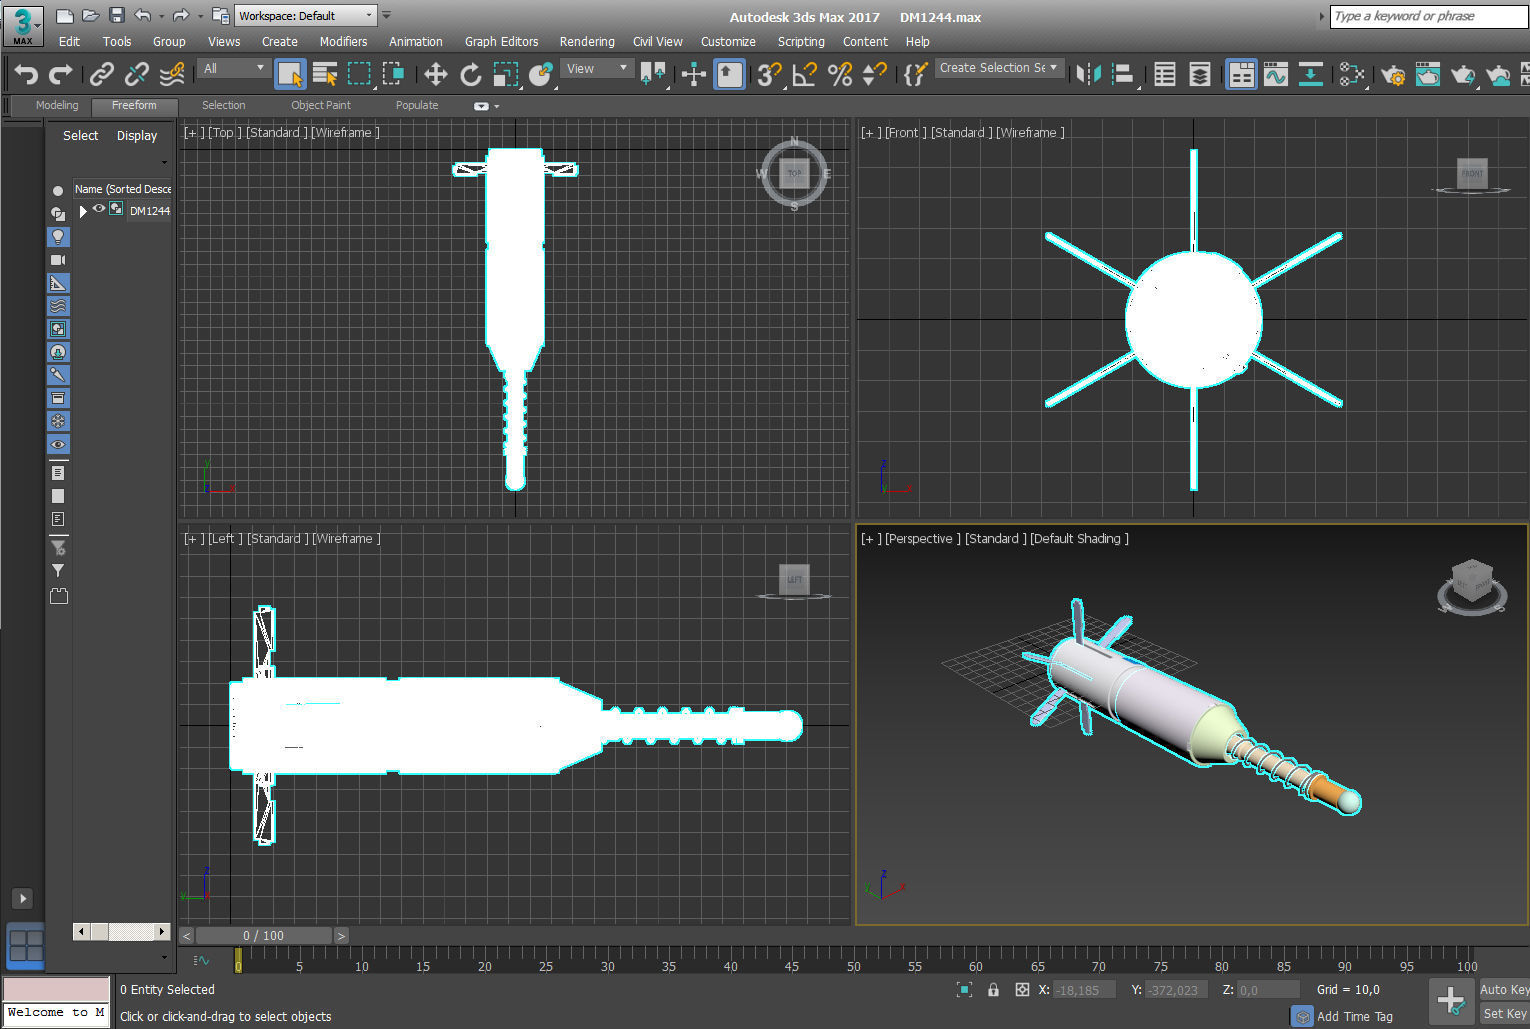
Task: Click the time slider at 0 / 100
Action: click(x=263, y=936)
